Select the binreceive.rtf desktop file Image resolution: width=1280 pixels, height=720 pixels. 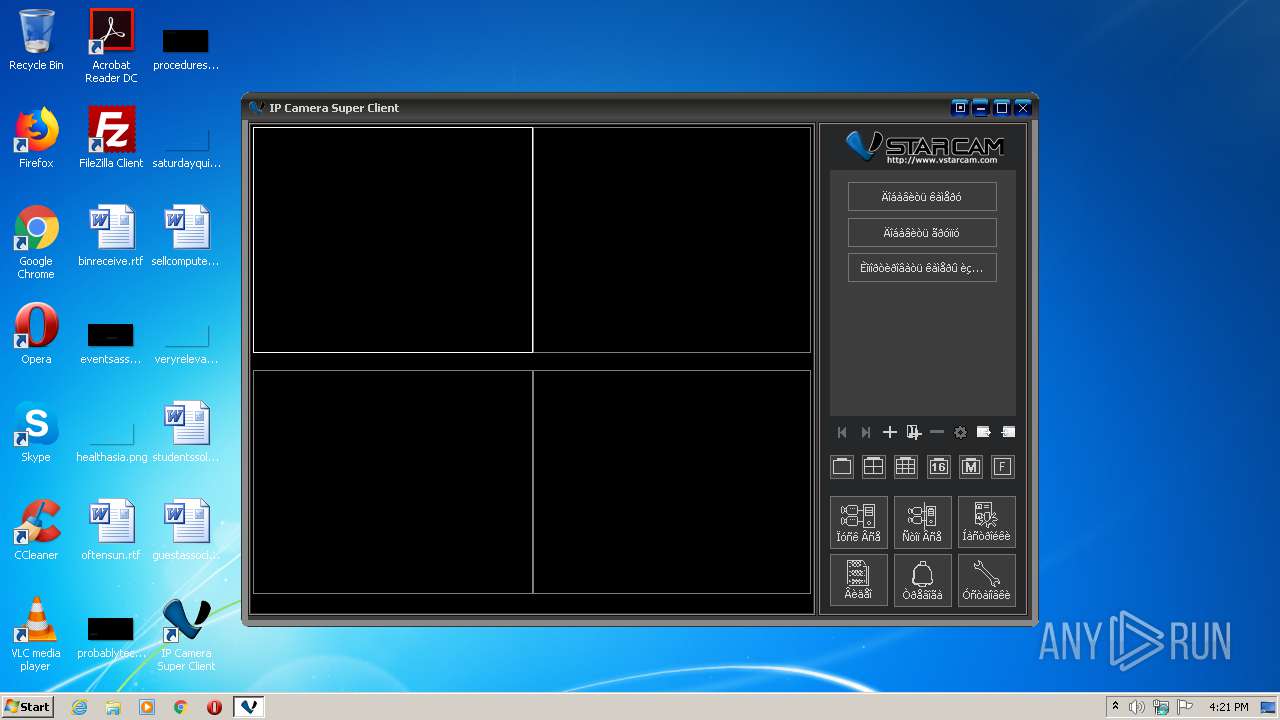click(x=111, y=235)
